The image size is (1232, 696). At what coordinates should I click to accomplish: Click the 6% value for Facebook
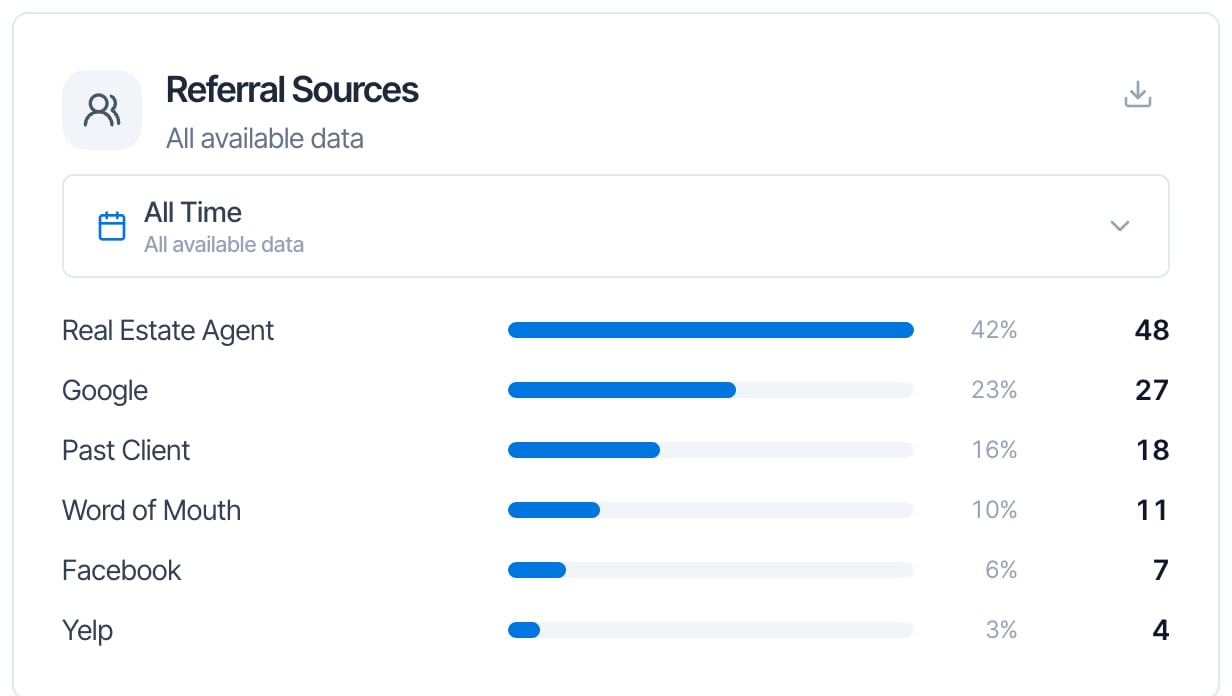pos(1001,570)
